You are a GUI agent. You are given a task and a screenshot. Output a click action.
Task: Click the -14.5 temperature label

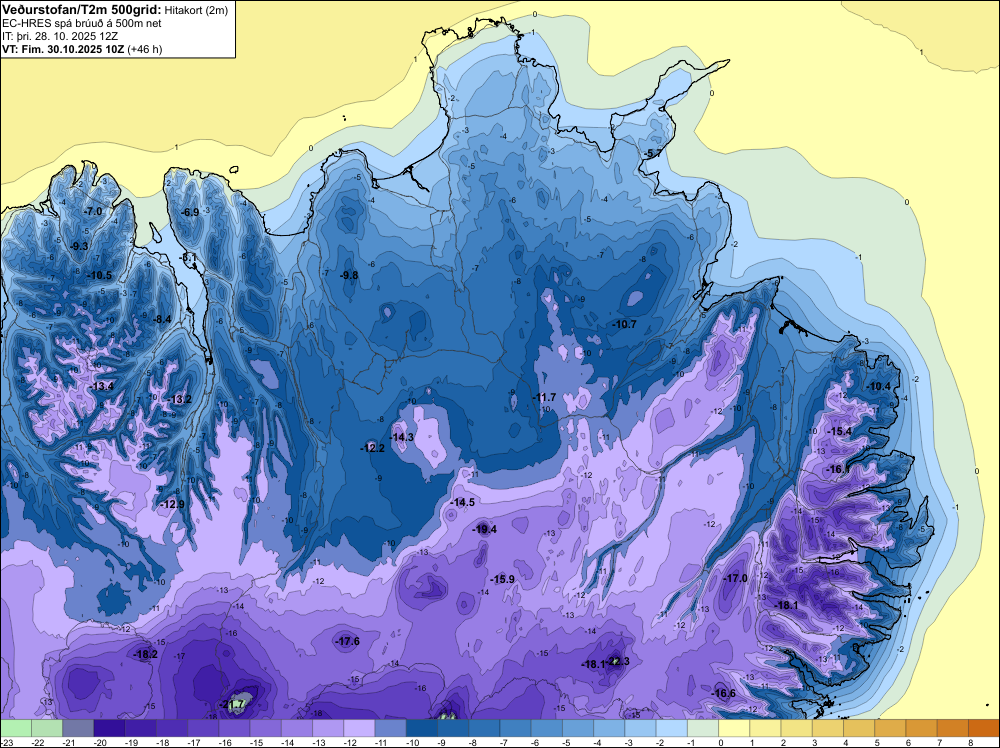pyautogui.click(x=462, y=502)
